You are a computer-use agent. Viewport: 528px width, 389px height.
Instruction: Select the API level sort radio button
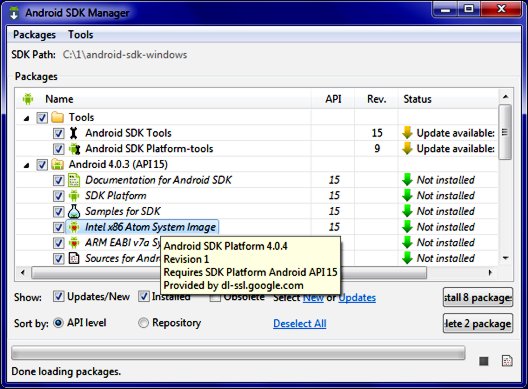click(x=58, y=323)
